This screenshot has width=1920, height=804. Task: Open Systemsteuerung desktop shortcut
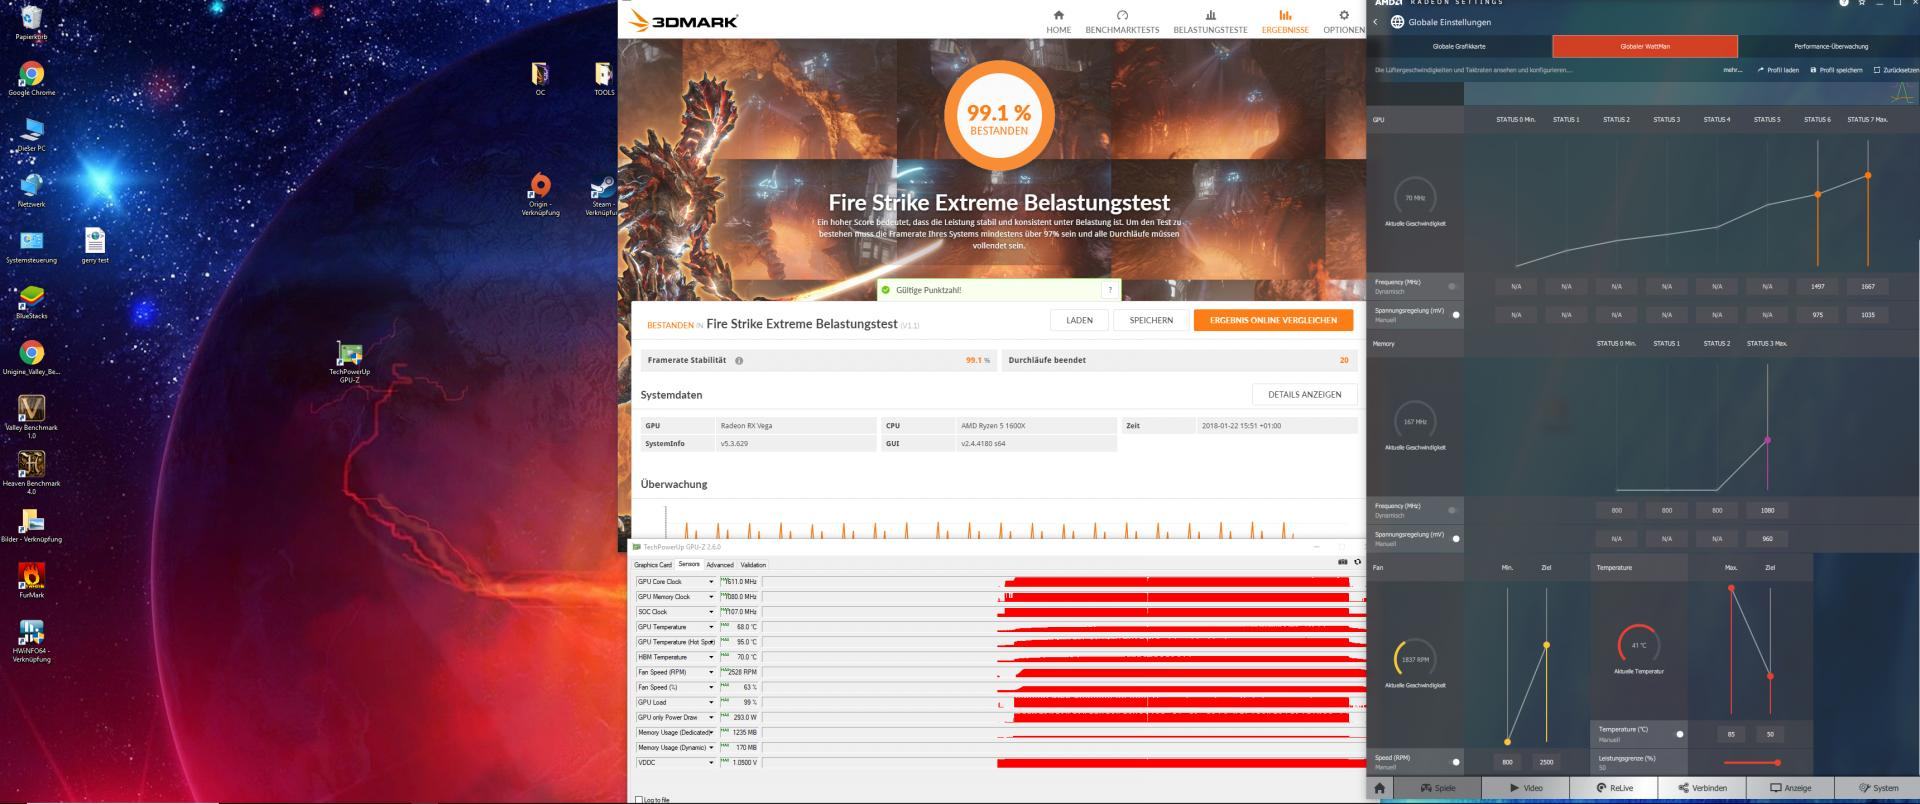pyautogui.click(x=31, y=246)
